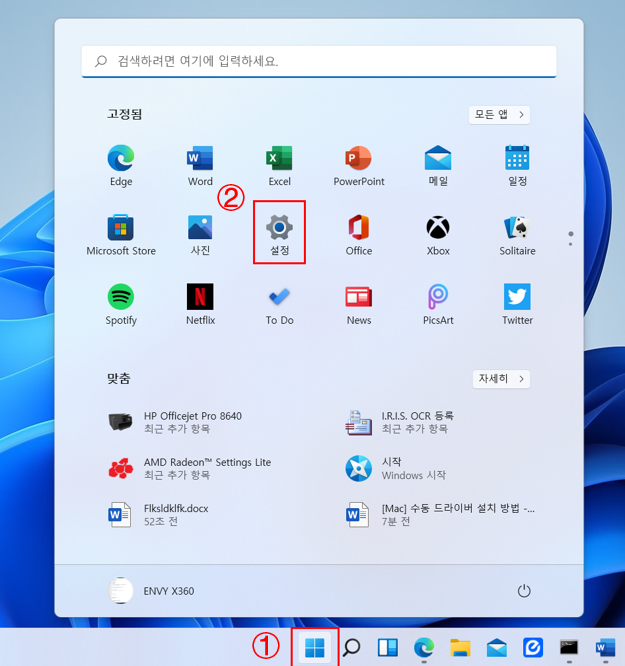This screenshot has width=625, height=666.
Task: Open I.R.I.S. OCR 등록 item
Action: [399, 422]
